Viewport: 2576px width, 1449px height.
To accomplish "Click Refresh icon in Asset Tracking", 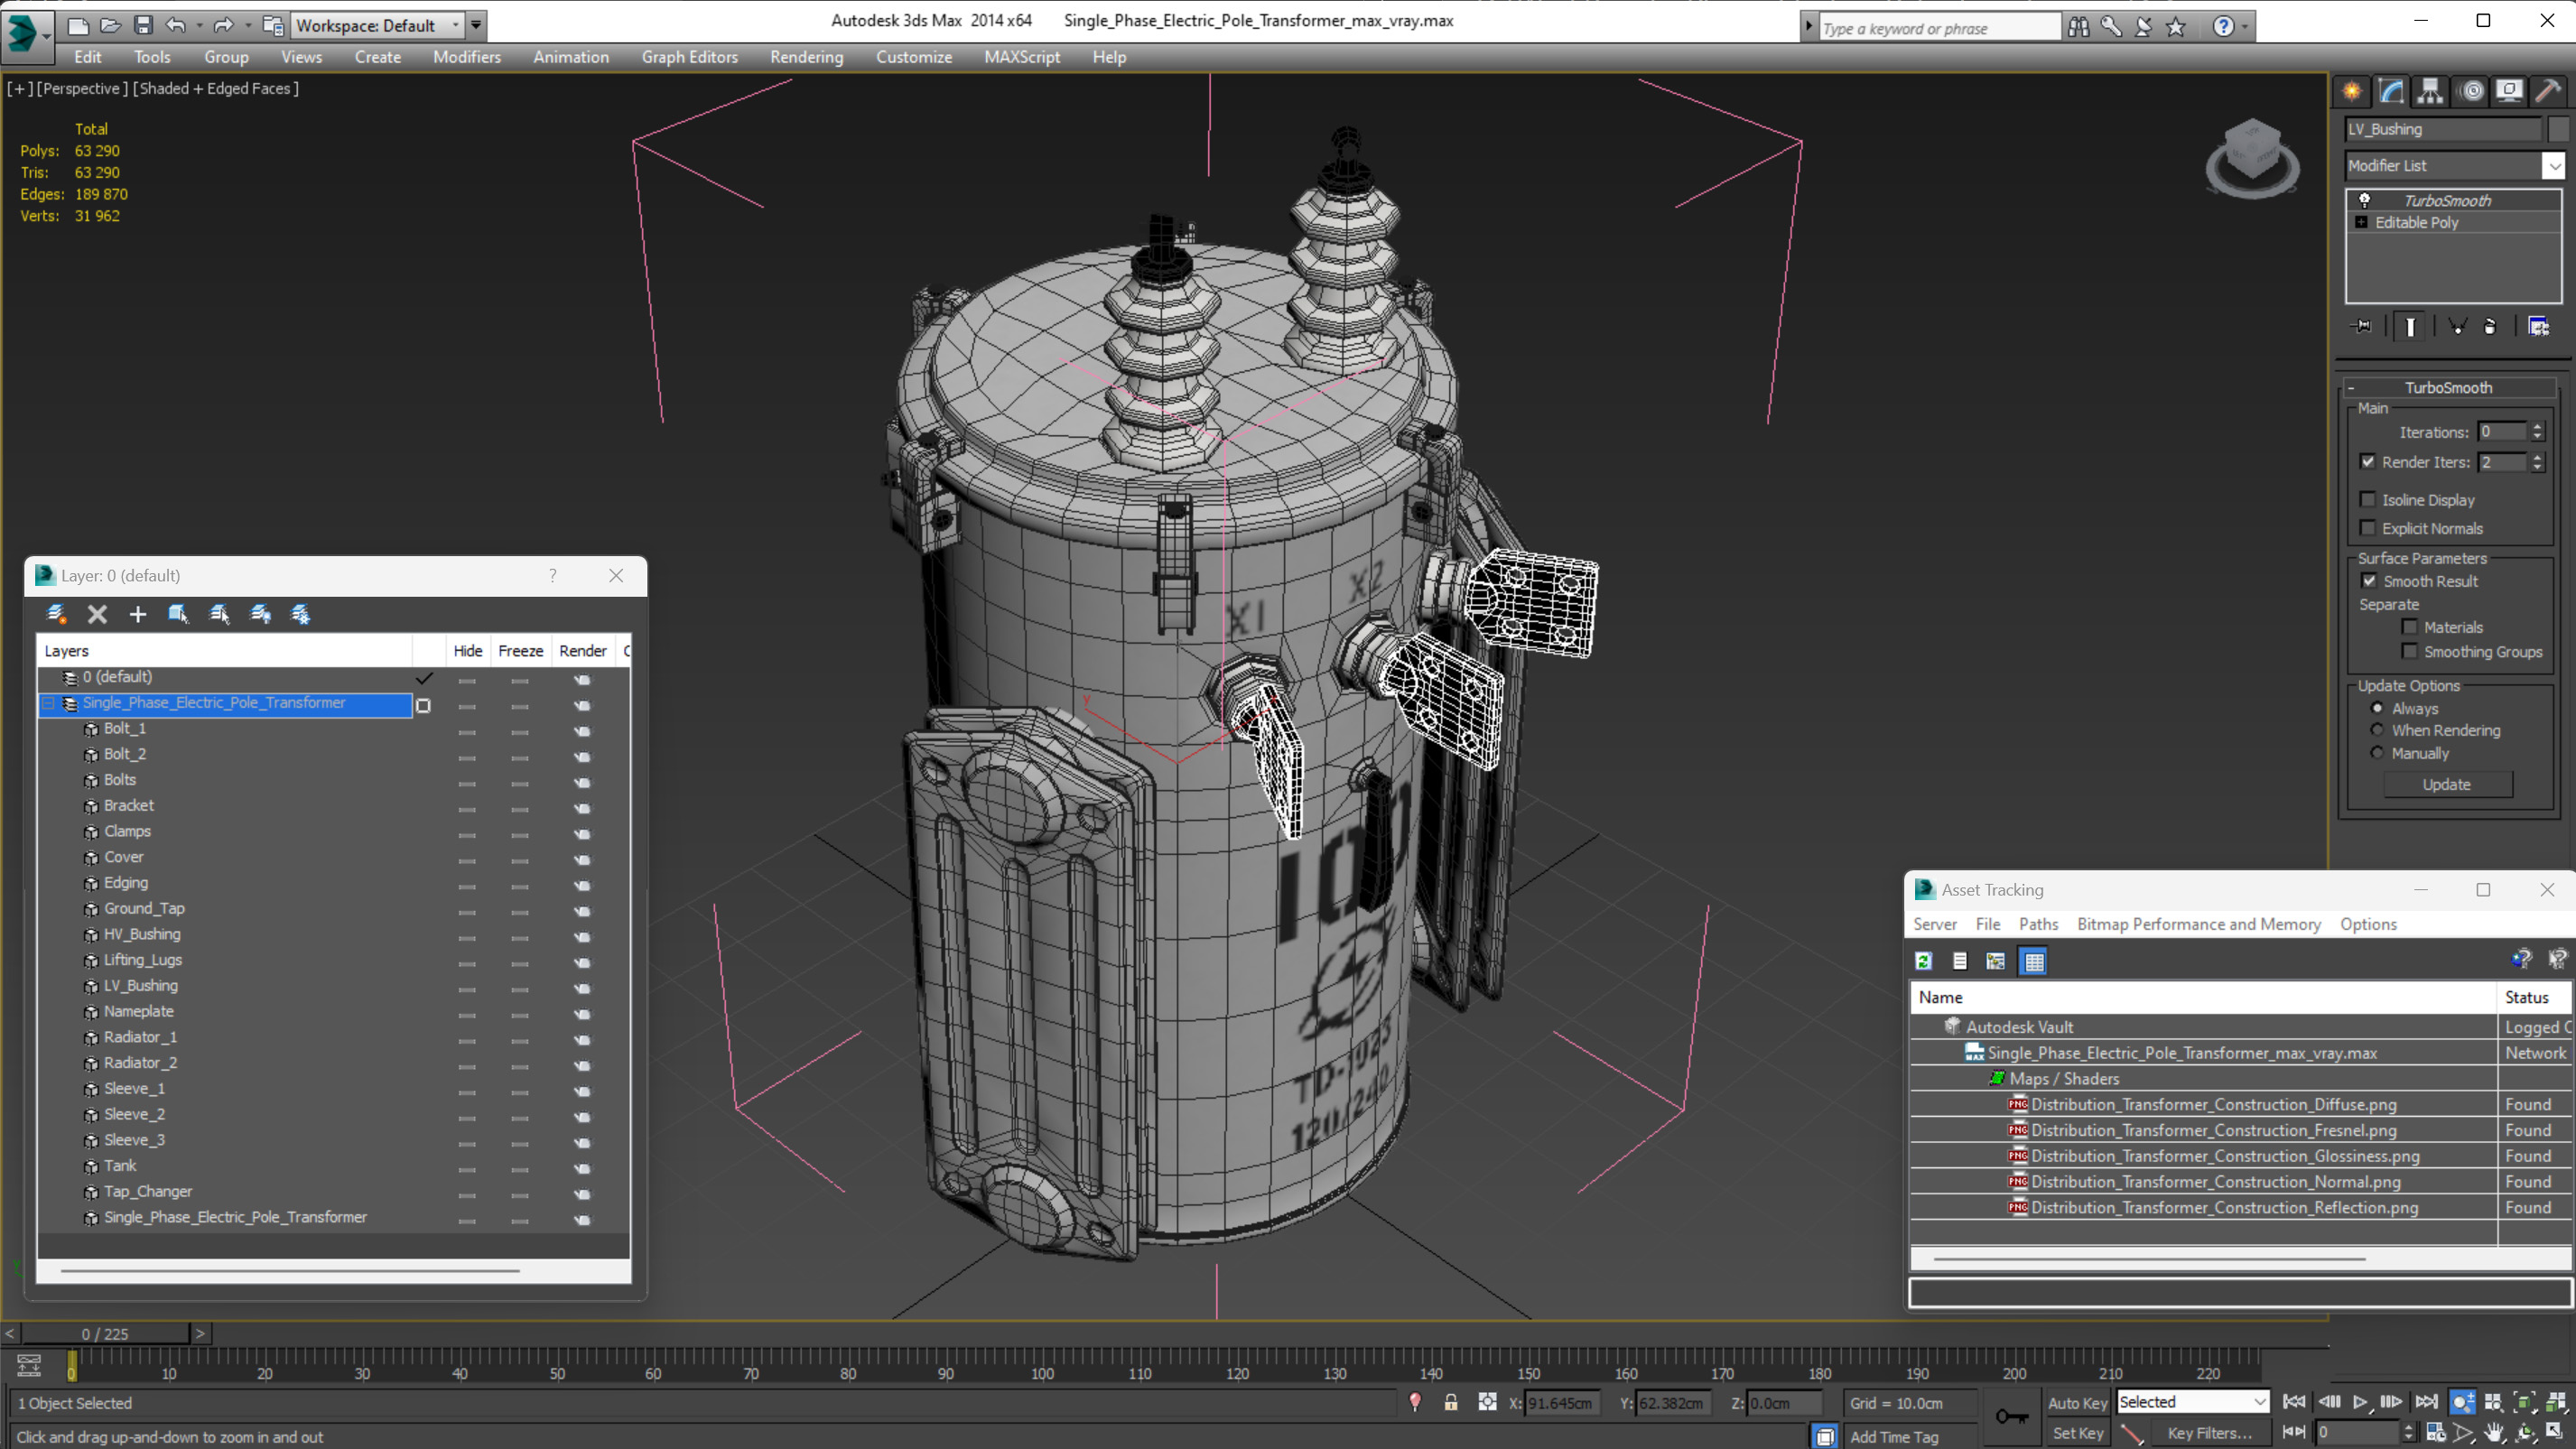I will pyautogui.click(x=1923, y=961).
